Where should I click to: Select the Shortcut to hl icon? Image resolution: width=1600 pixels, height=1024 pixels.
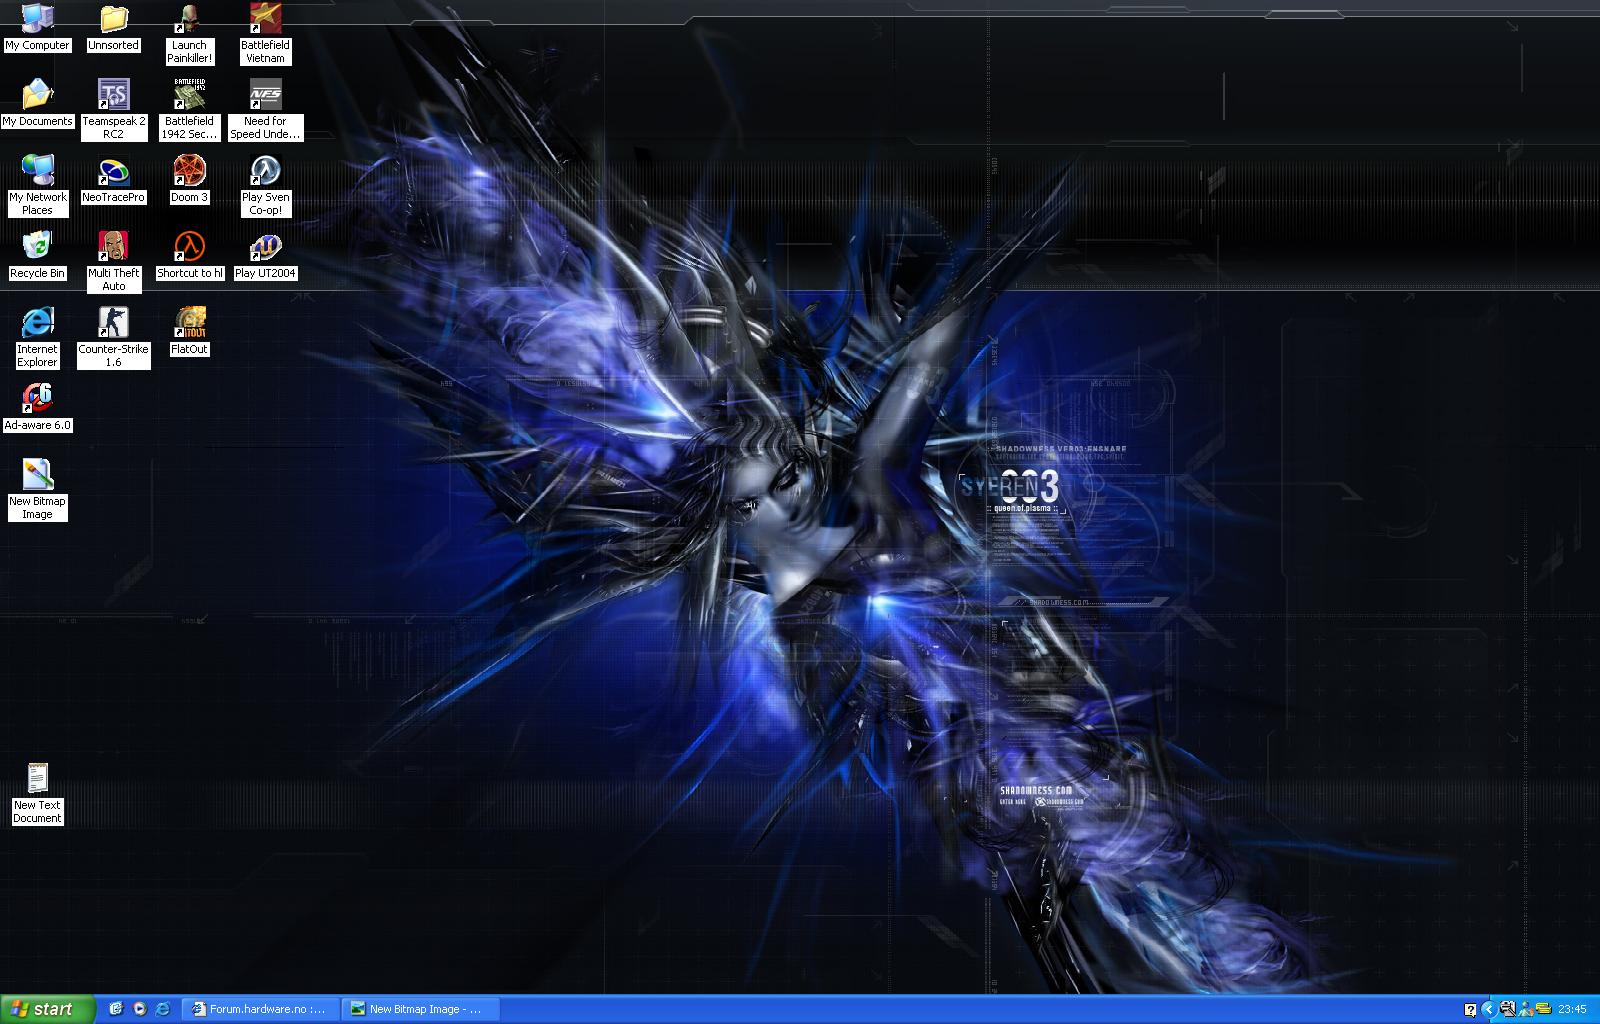(x=189, y=255)
